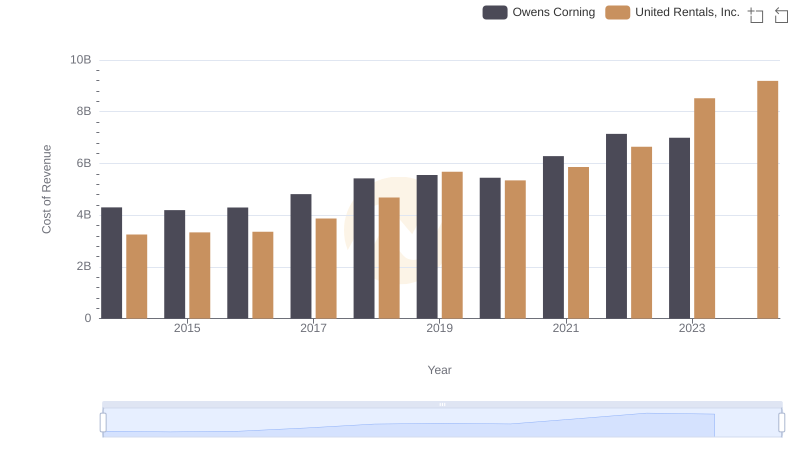Toggle Owens Corning series in legend

[x=539, y=12]
